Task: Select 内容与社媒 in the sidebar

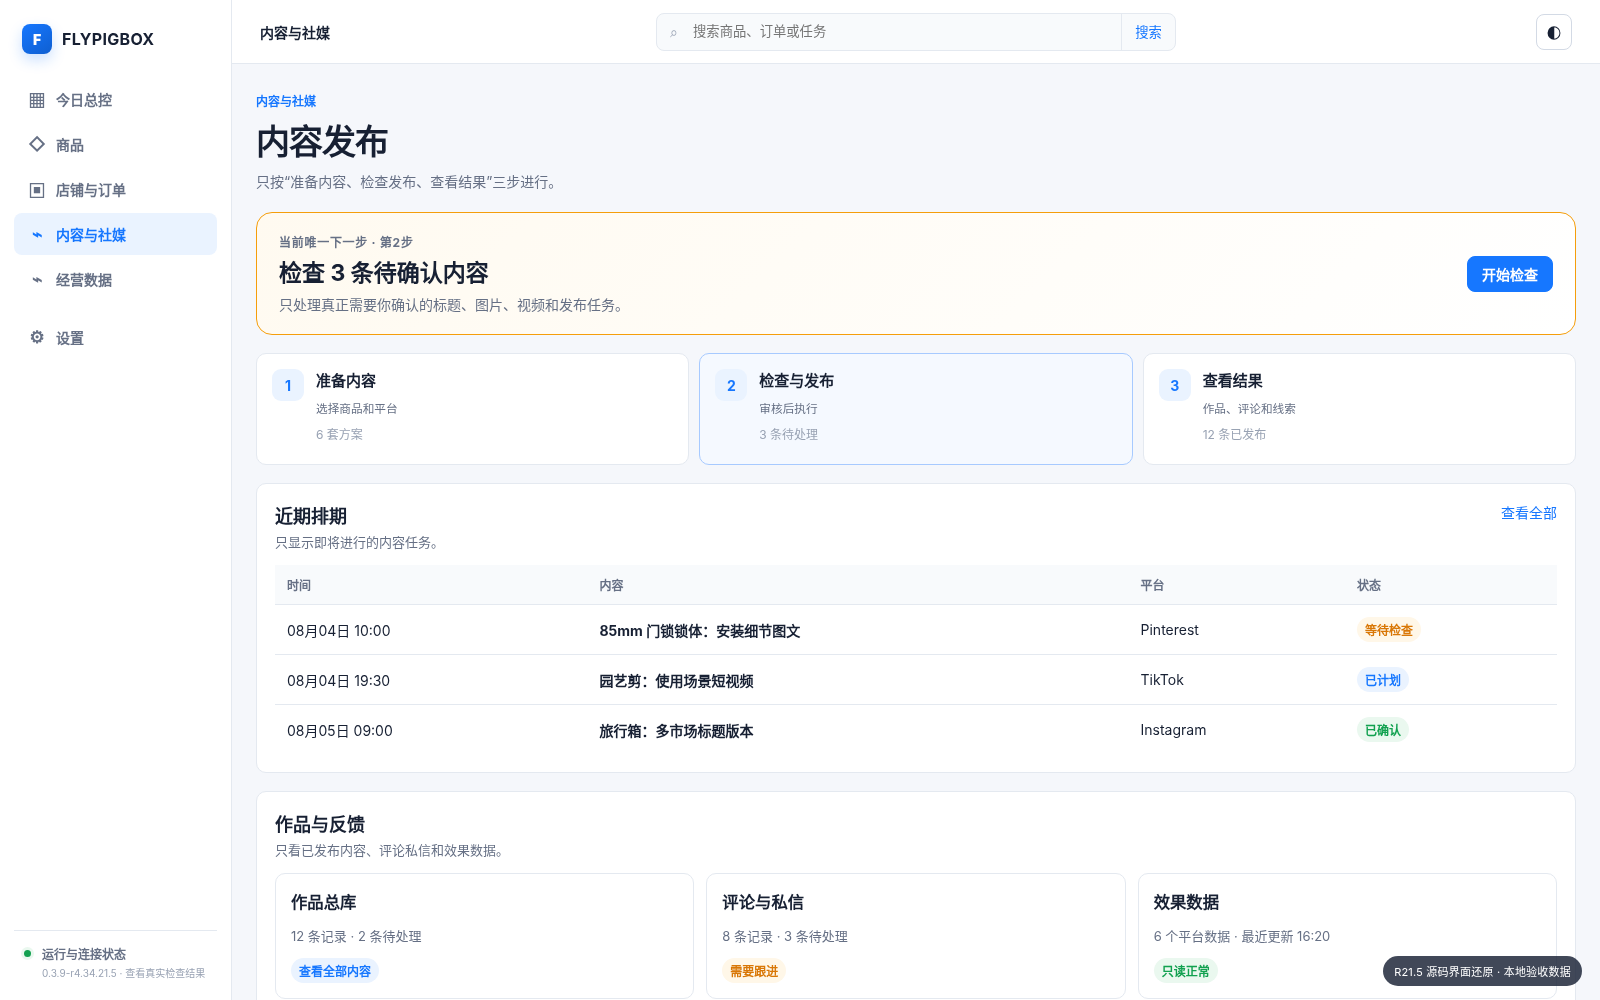Action: click(x=115, y=235)
